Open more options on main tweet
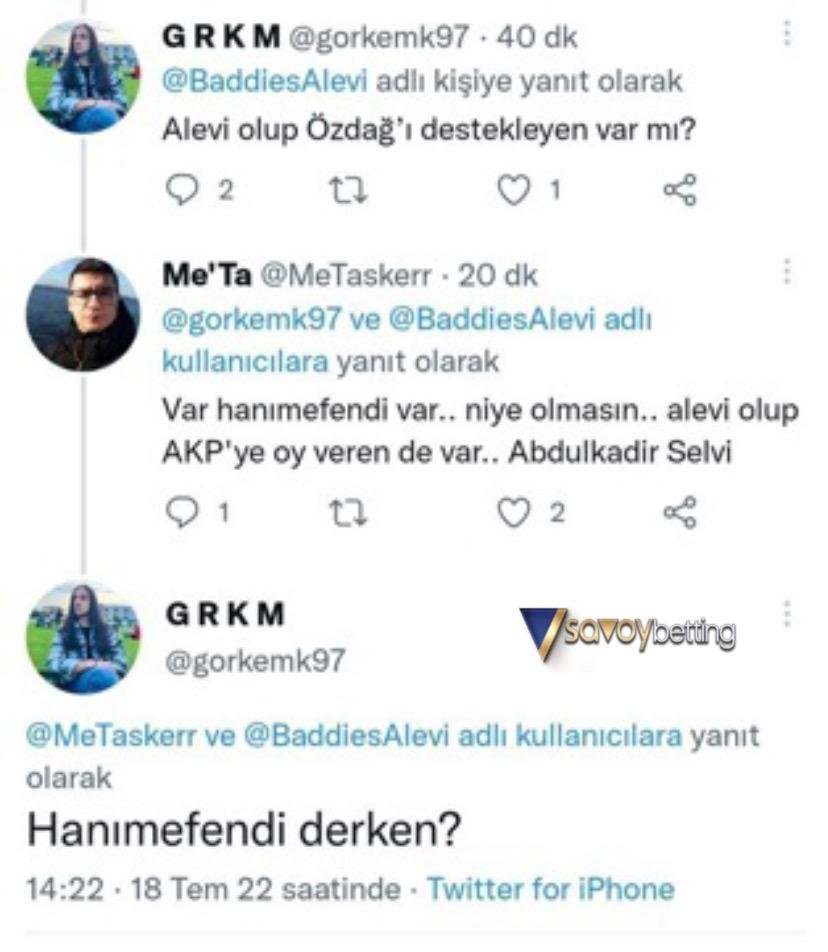The width and height of the screenshot is (828, 952). (x=788, y=612)
